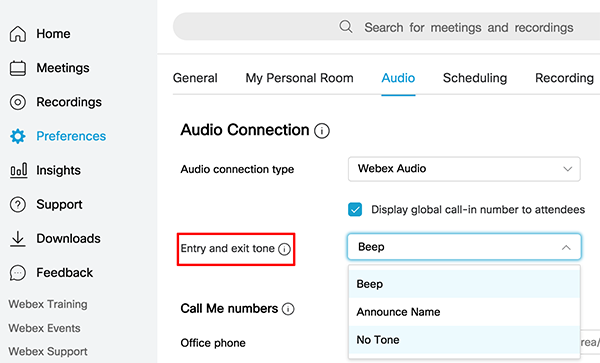
Task: Click the Support question mark icon
Action: 18,205
